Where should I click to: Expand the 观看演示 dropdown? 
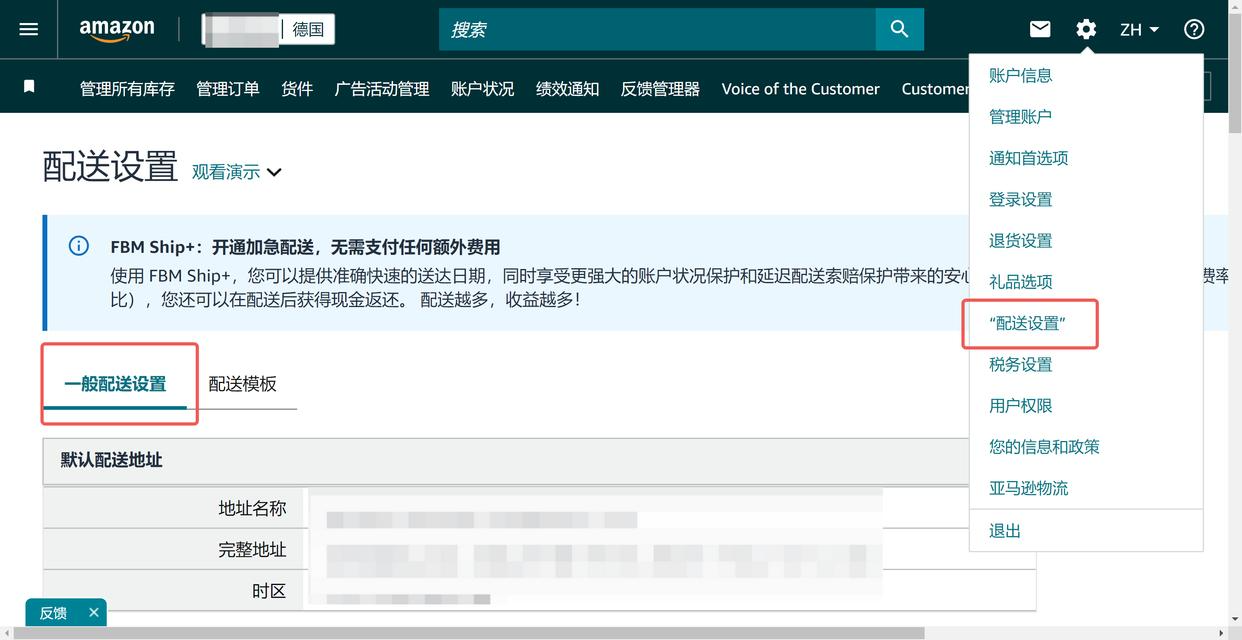[x=236, y=172]
